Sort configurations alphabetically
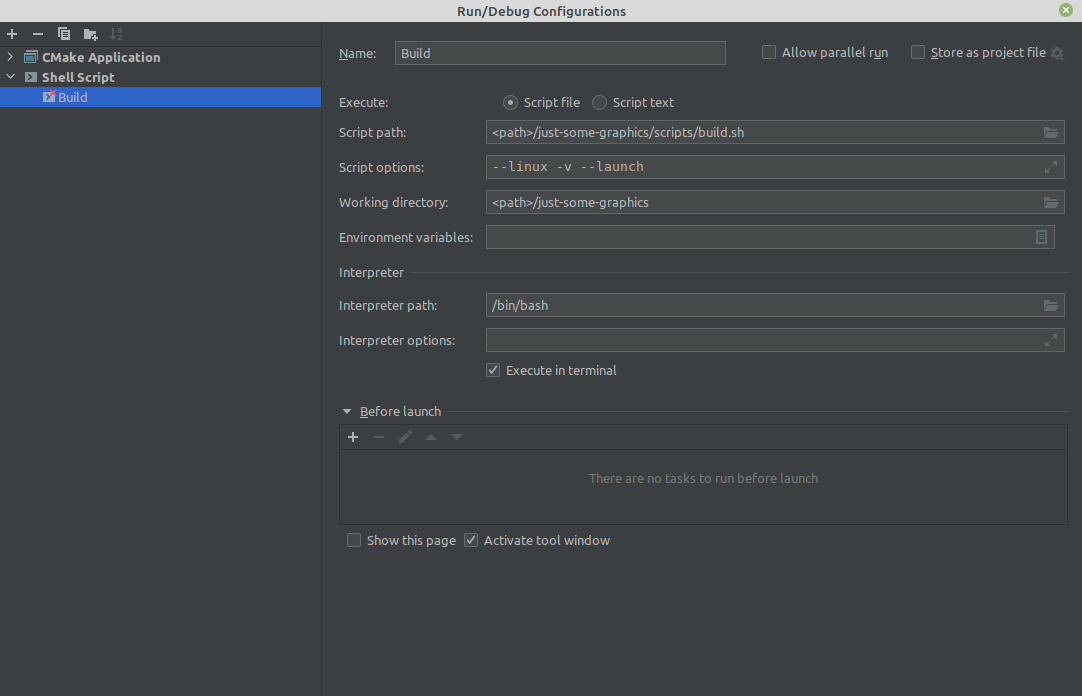The height and width of the screenshot is (696, 1082). pyautogui.click(x=116, y=34)
